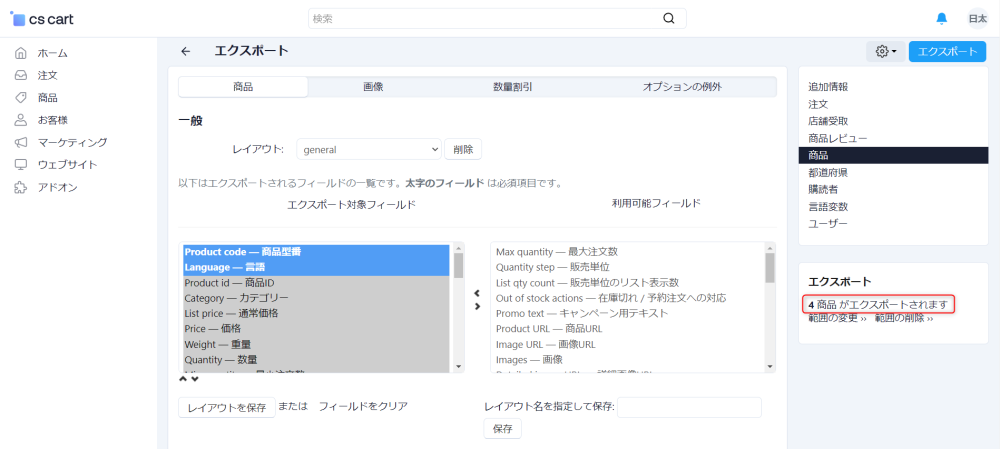Click the search magnifier icon
The height and width of the screenshot is (449, 1000).
(668, 18)
